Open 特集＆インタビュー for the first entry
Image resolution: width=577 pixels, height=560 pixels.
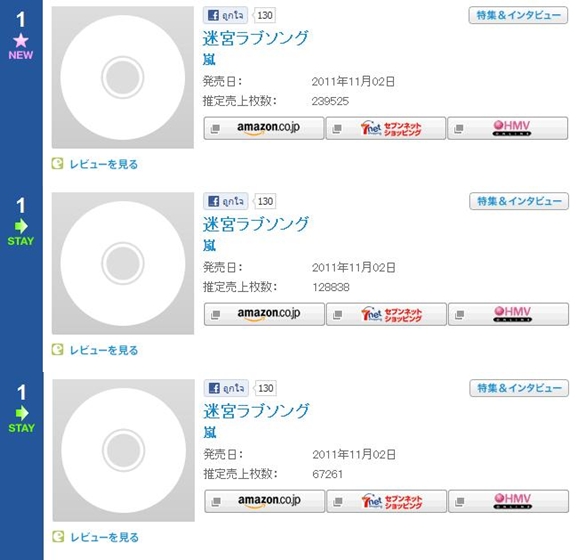click(x=518, y=15)
